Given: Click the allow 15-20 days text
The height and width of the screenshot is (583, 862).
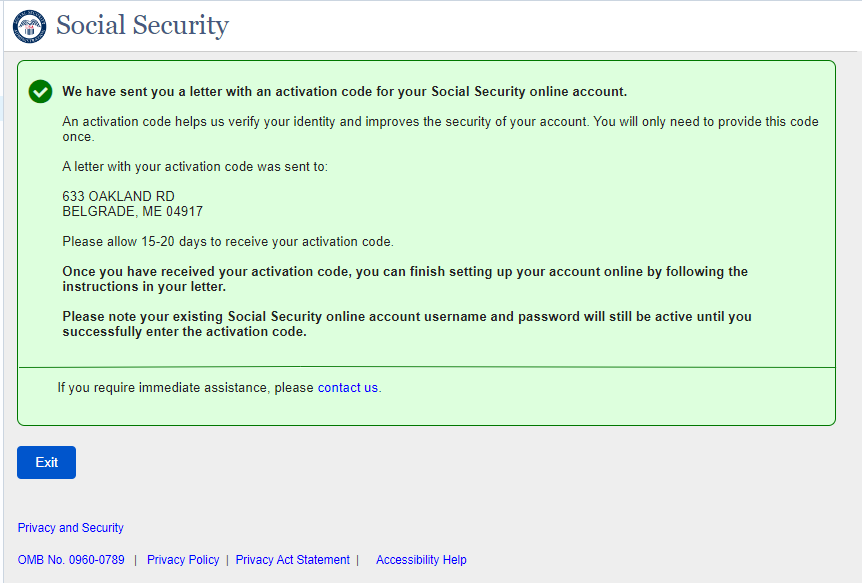Looking at the screenshot, I should tap(228, 242).
